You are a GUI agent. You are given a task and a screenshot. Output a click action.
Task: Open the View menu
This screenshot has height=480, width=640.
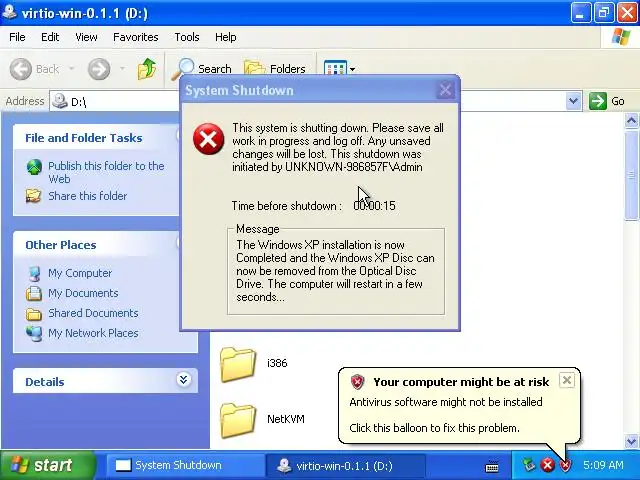coord(86,37)
